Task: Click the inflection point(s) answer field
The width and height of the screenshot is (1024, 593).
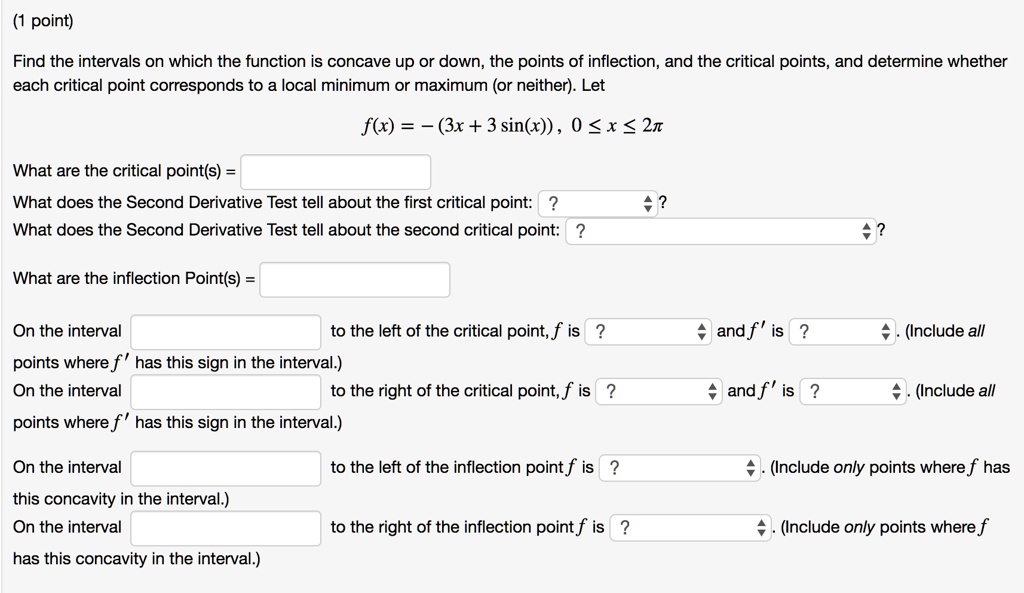Action: [x=354, y=279]
